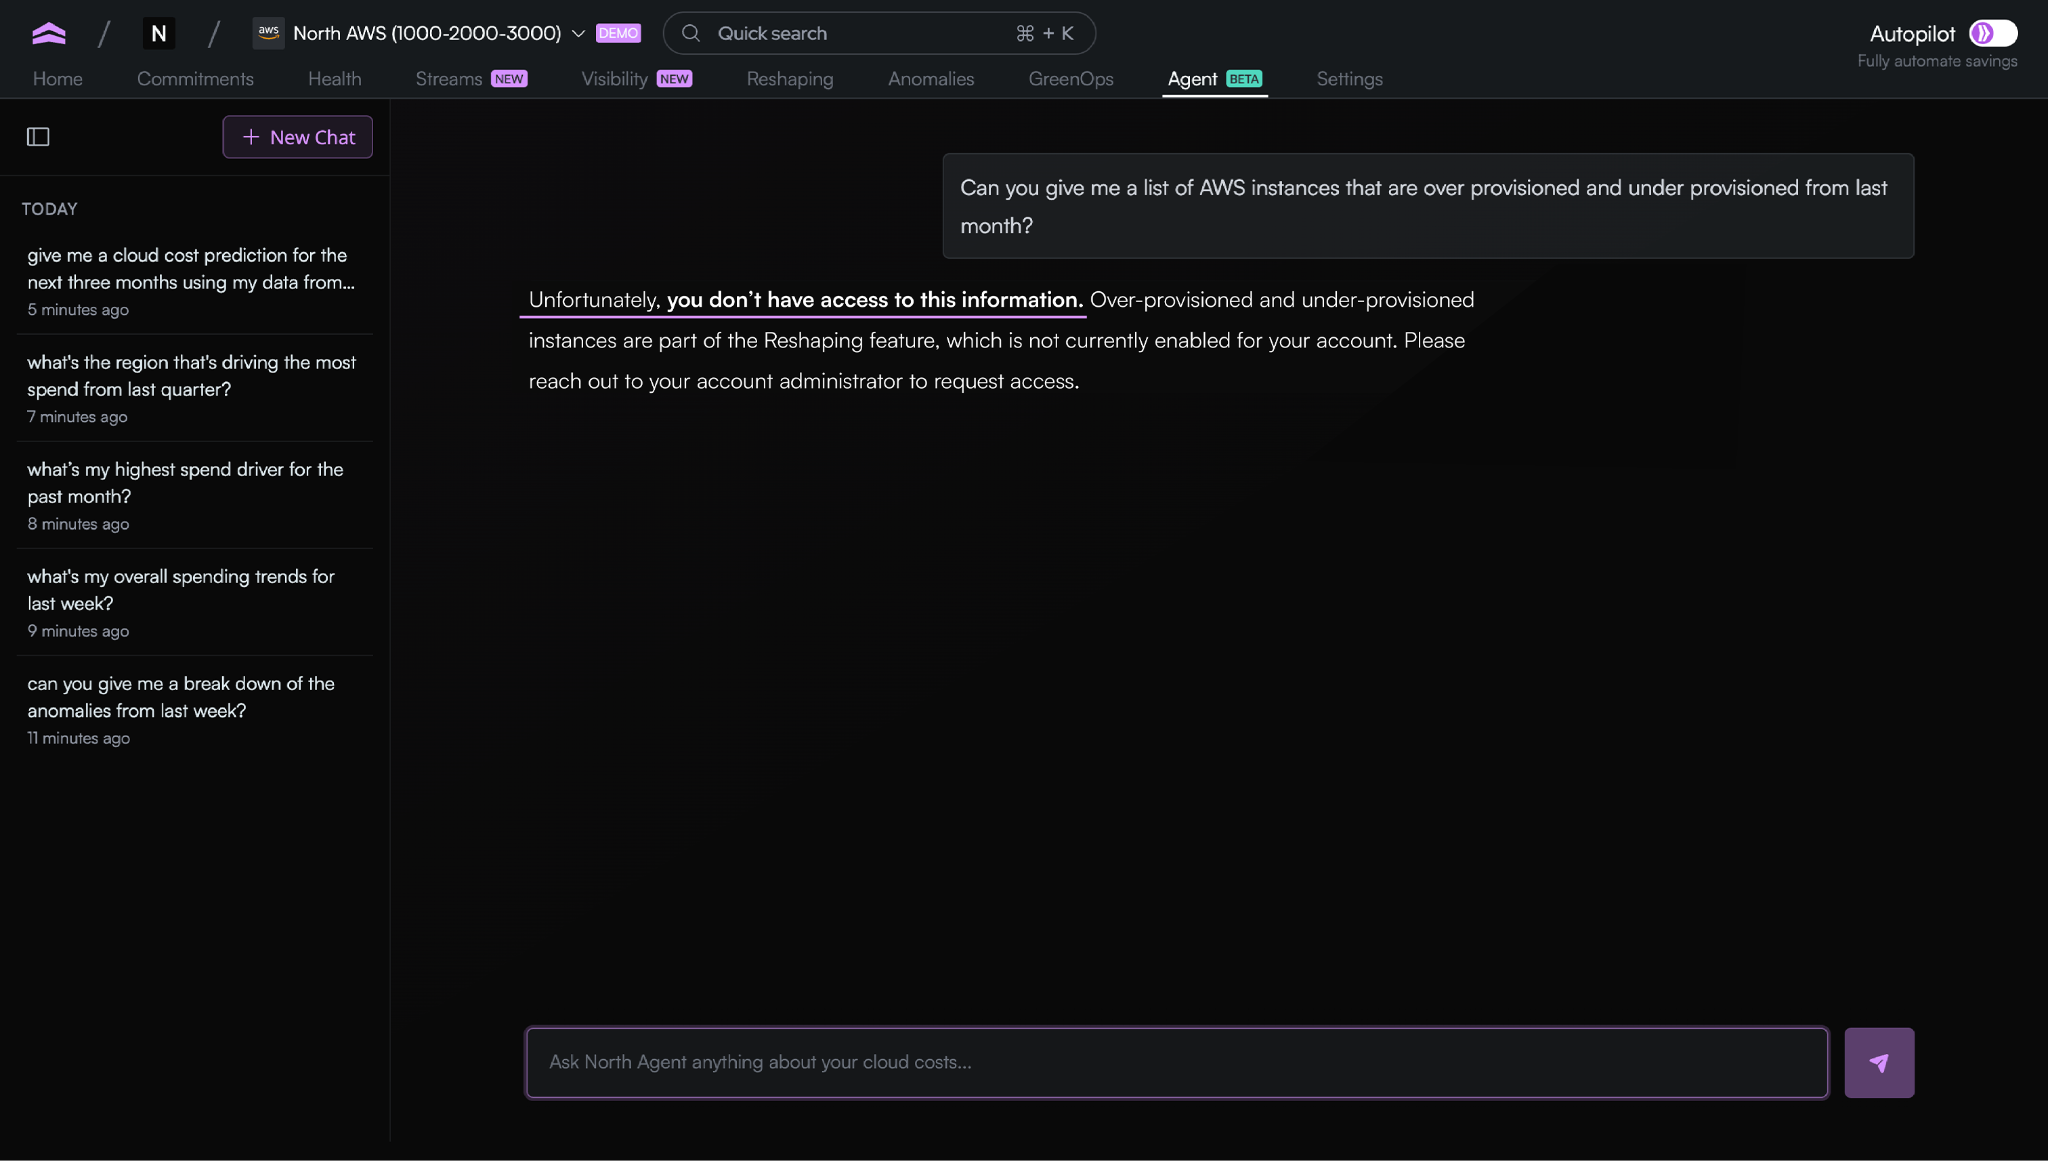
Task: Open the Reshaping tab
Action: click(789, 79)
